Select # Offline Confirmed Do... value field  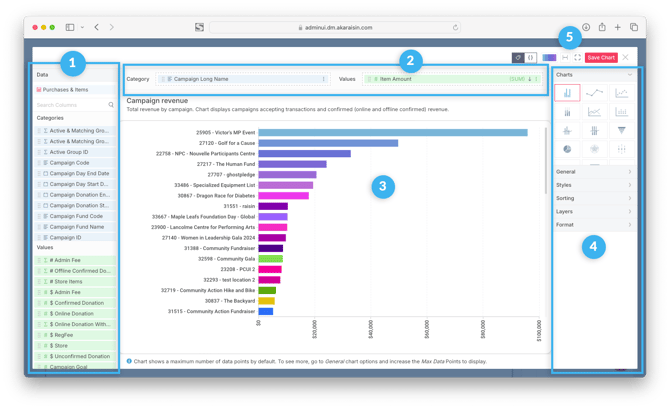point(75,271)
